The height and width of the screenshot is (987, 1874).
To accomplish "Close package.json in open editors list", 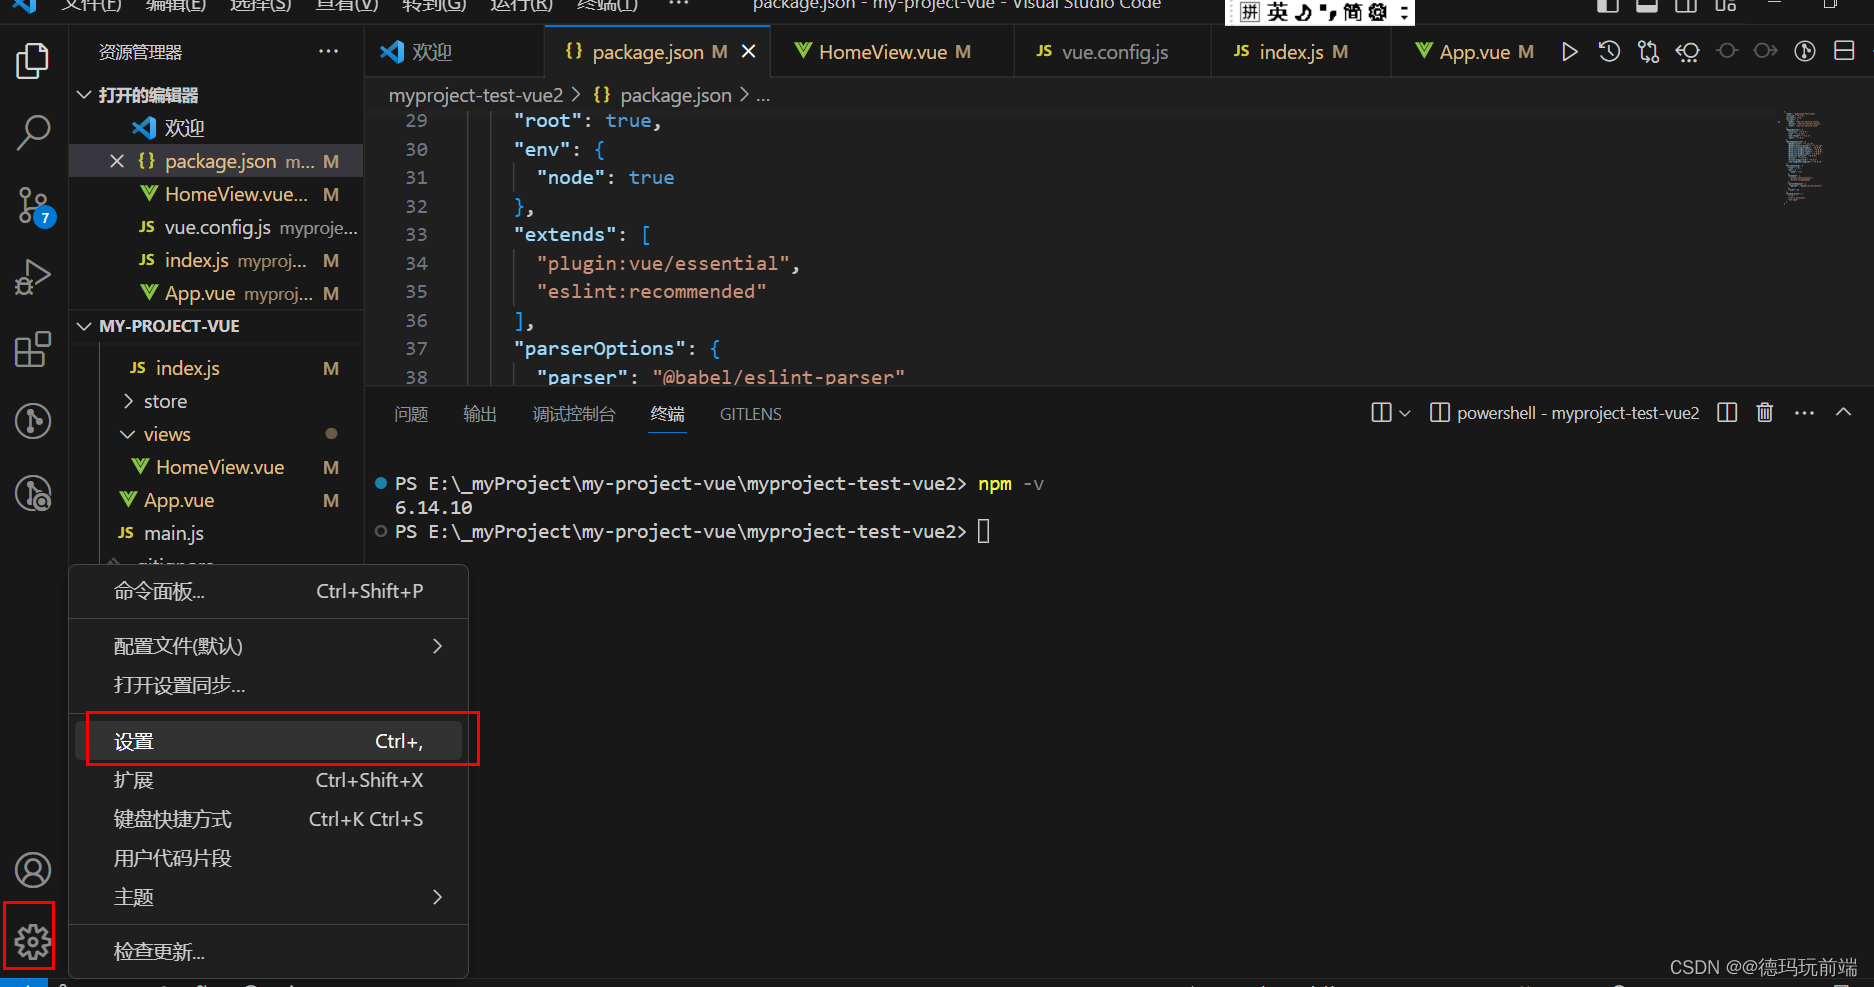I will (117, 161).
